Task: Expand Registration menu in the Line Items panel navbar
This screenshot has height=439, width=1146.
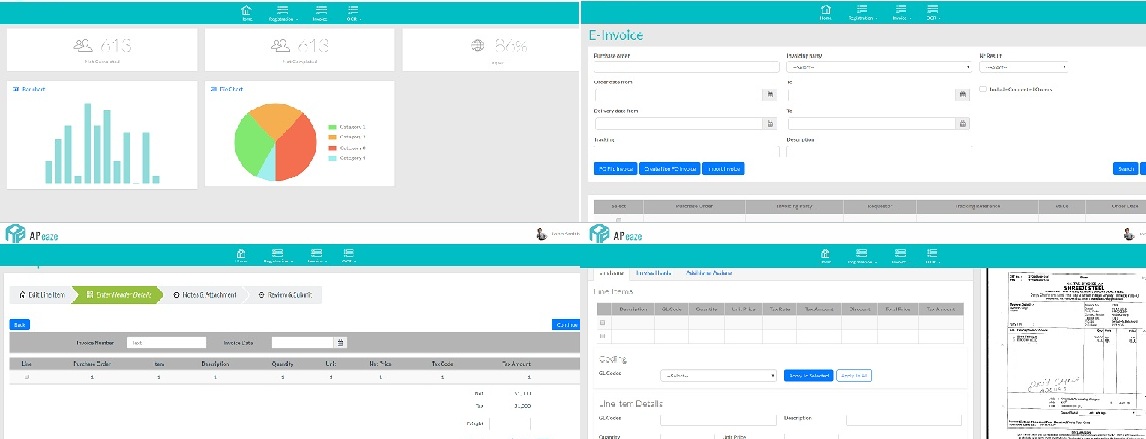Action: pyautogui.click(x=862, y=256)
